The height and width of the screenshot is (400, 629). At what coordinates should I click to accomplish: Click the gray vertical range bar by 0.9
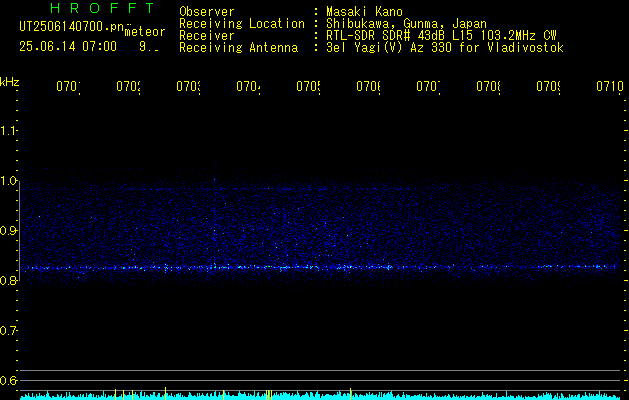coord(19,233)
